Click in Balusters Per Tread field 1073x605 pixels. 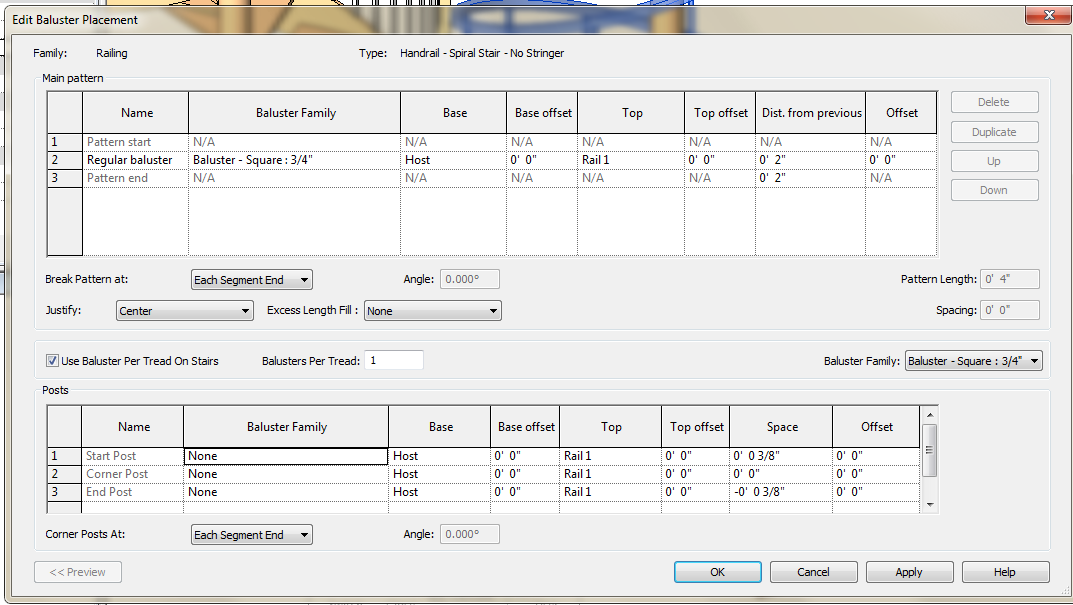click(x=394, y=361)
